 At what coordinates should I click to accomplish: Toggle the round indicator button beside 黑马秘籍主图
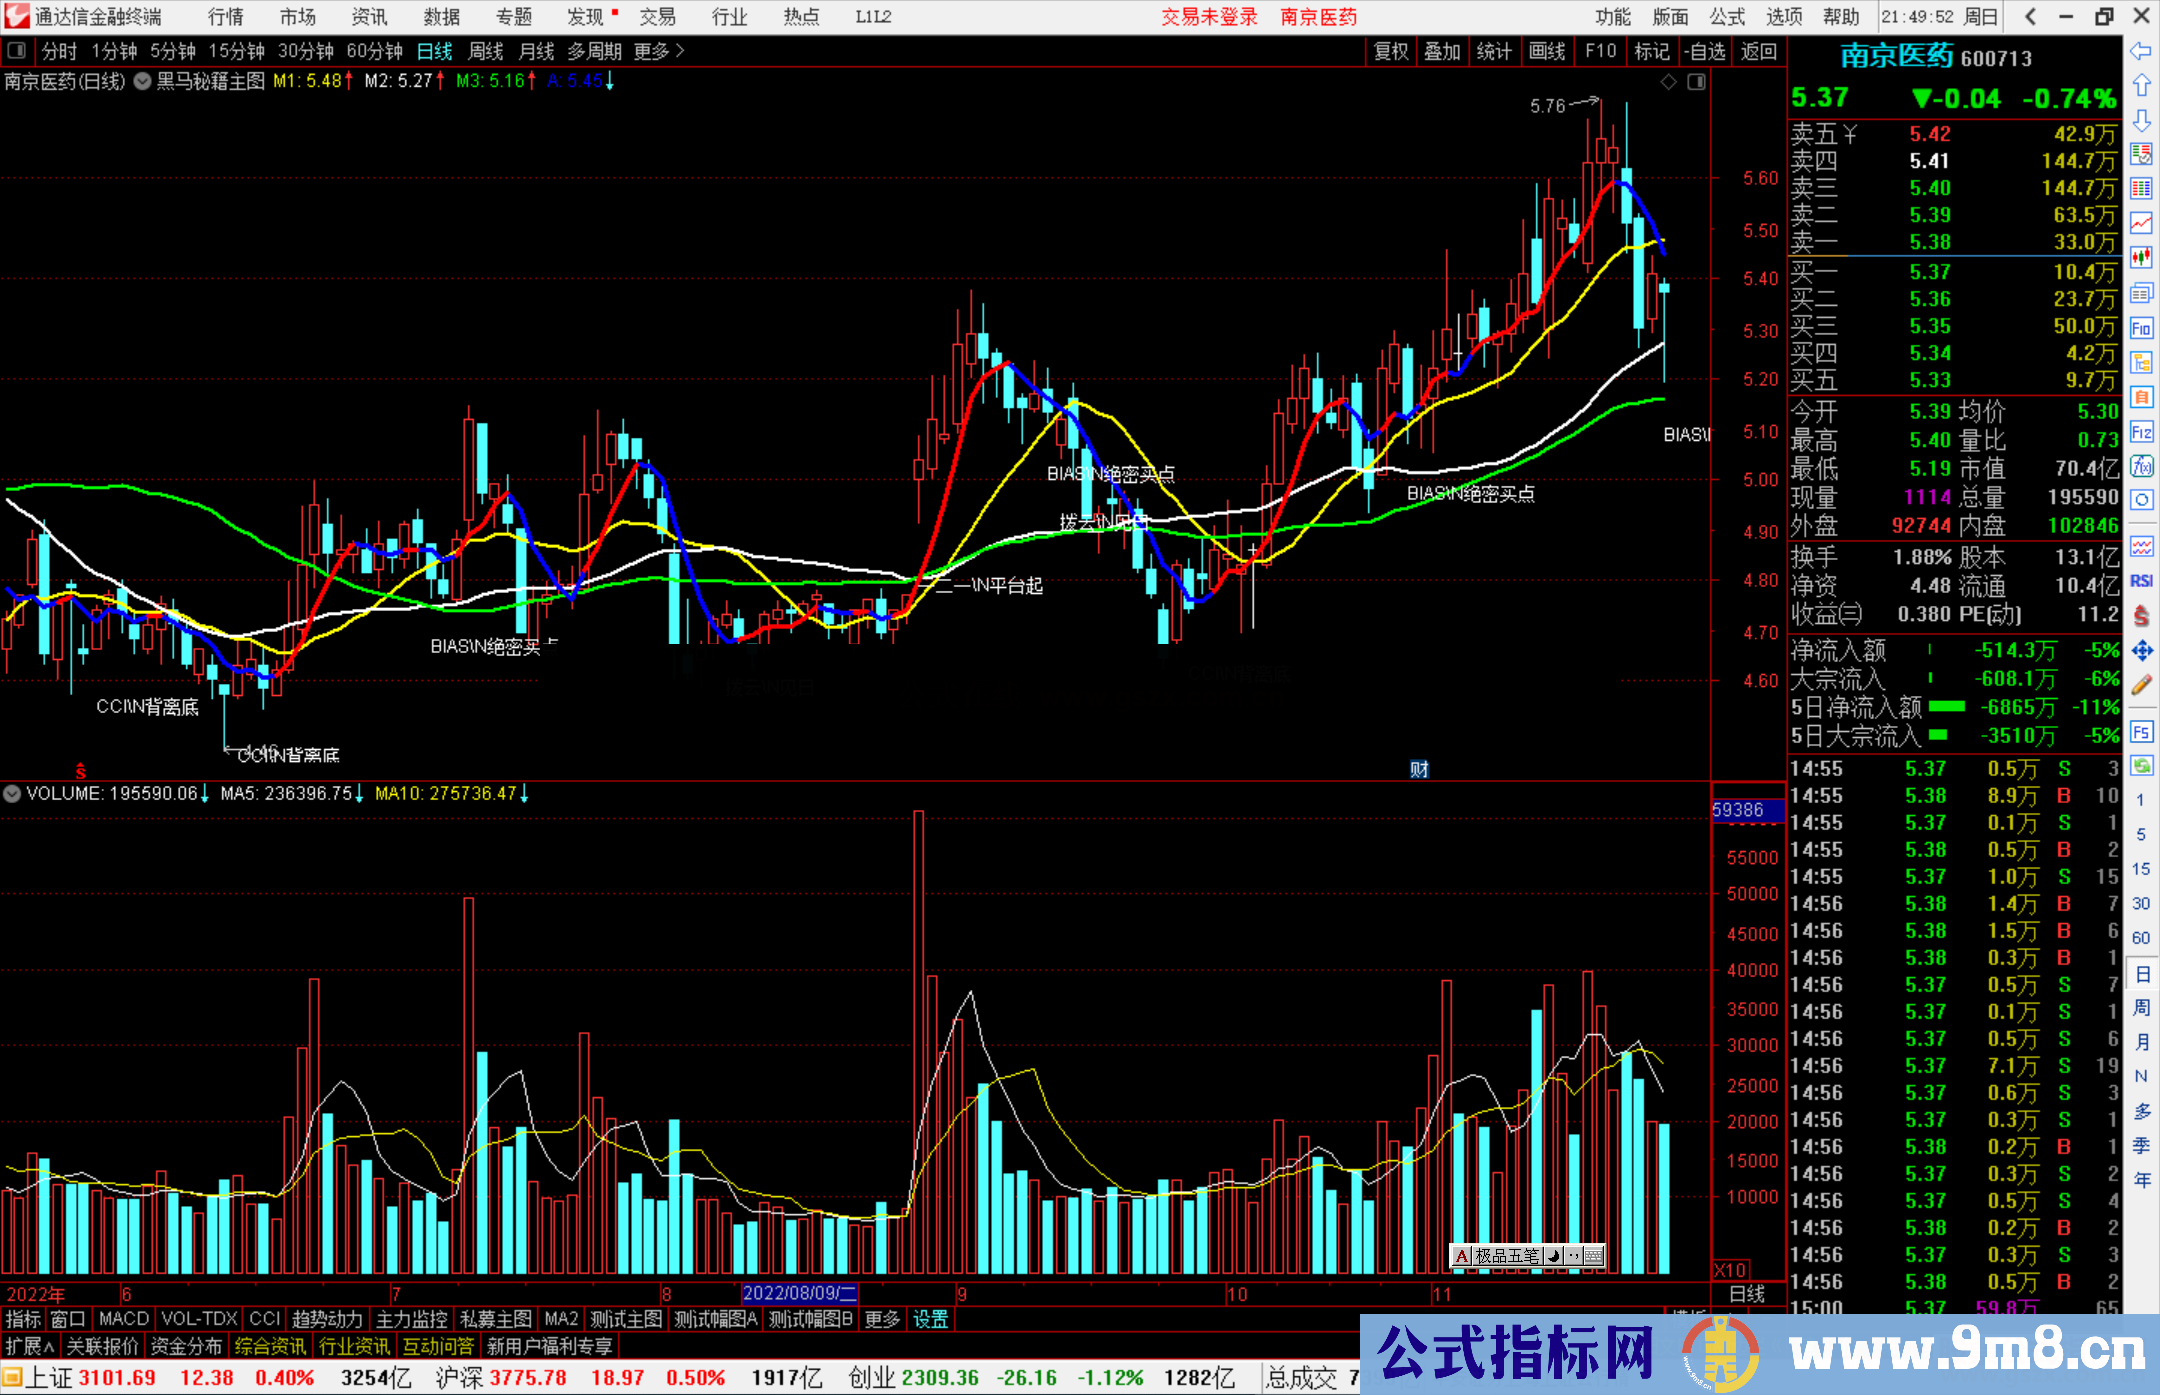(x=143, y=81)
